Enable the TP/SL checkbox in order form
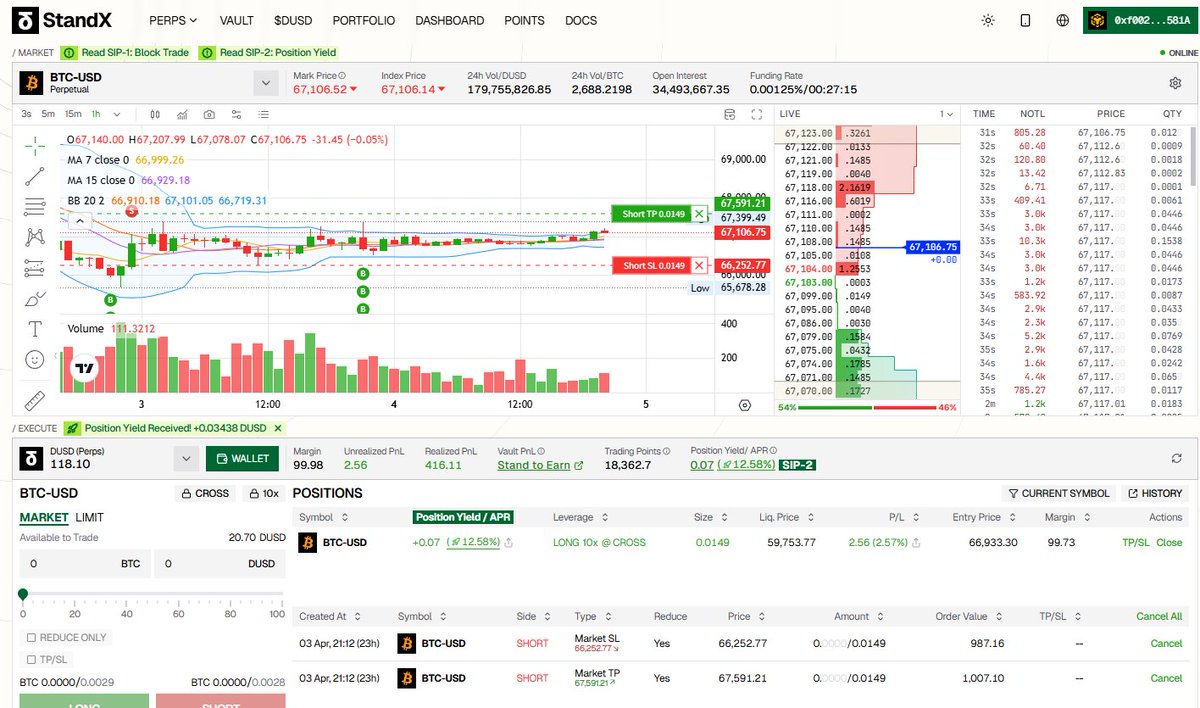Screen dimensions: 1200x708 [32, 659]
